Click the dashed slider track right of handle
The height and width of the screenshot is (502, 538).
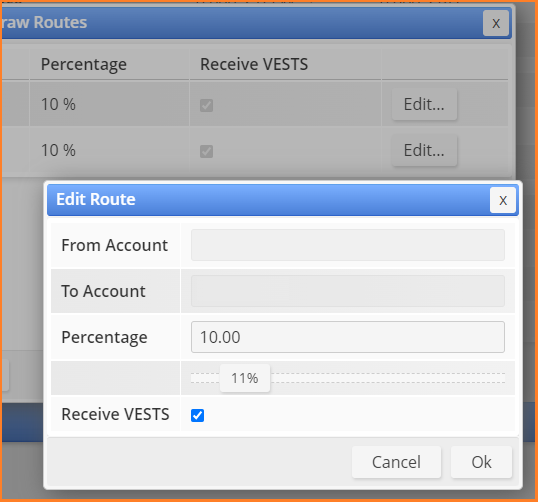[x=387, y=378]
